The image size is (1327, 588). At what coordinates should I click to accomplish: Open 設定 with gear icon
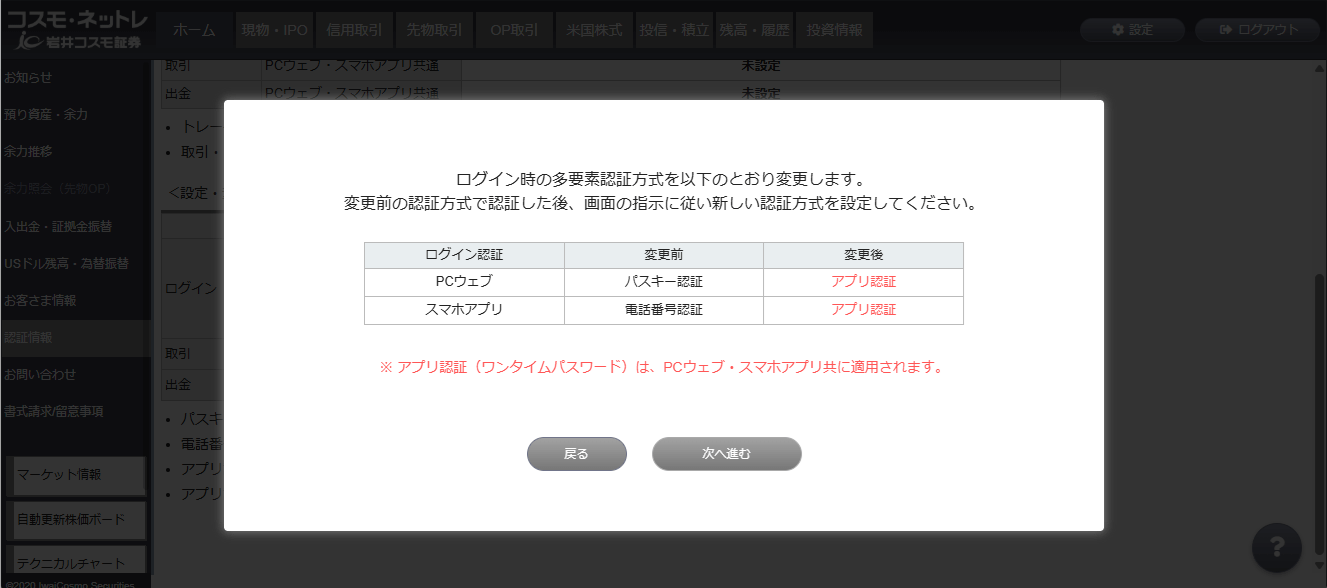pyautogui.click(x=1132, y=30)
